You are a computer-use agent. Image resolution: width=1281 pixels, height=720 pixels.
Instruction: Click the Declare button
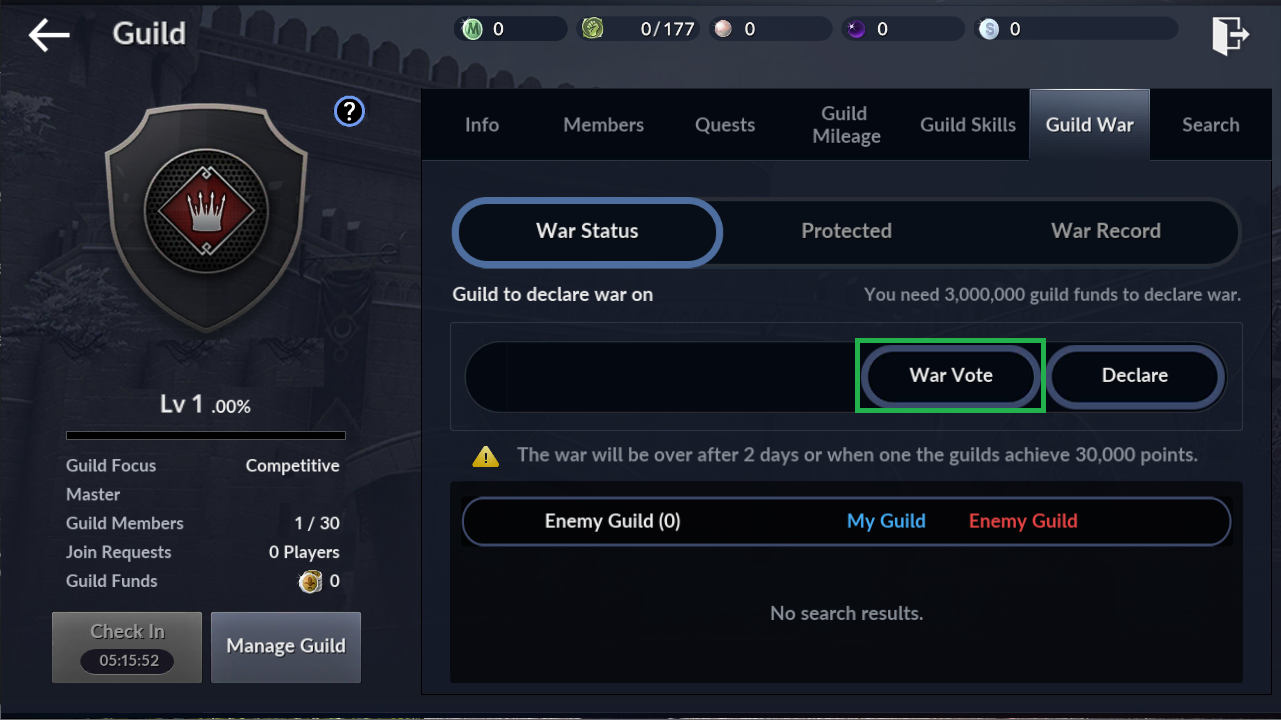coord(1135,375)
